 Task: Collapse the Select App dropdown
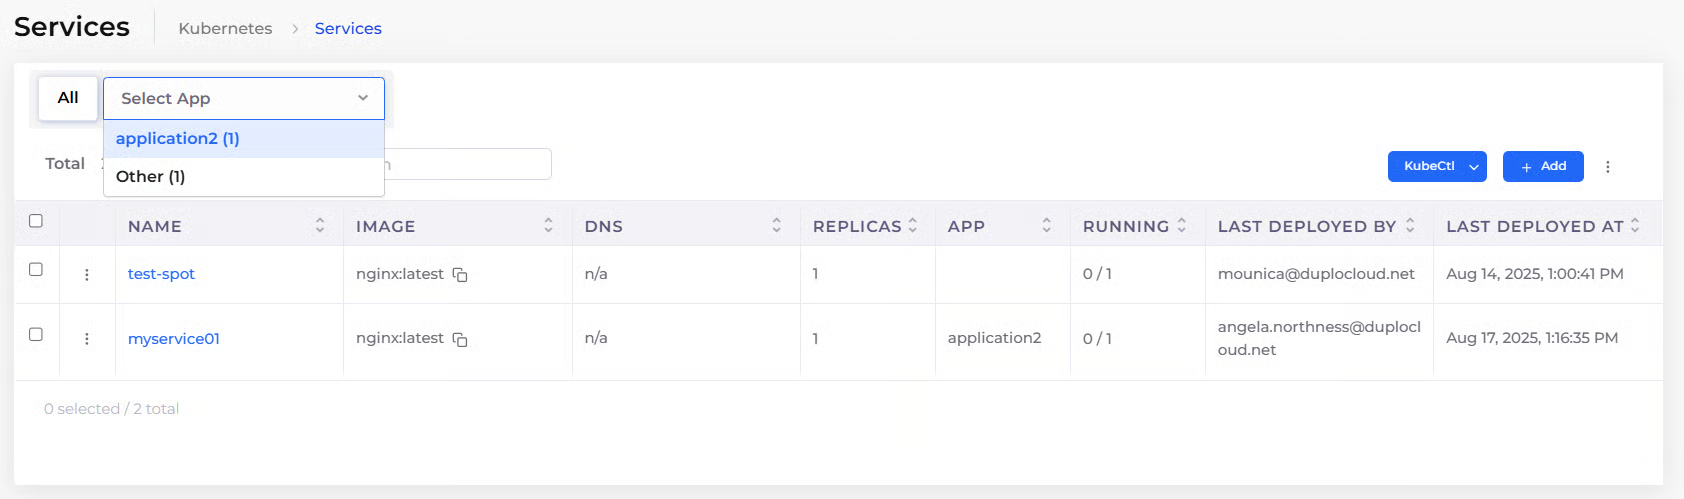(362, 98)
